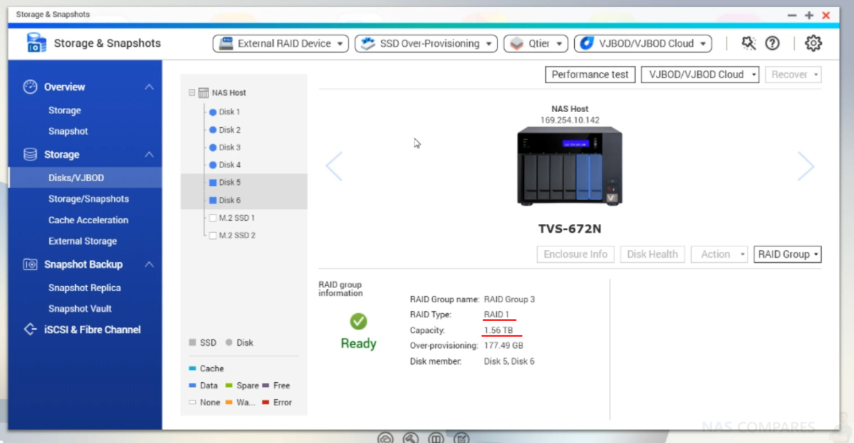The width and height of the screenshot is (854, 443).
Task: Open the Recover dropdown
Action: pyautogui.click(x=793, y=75)
